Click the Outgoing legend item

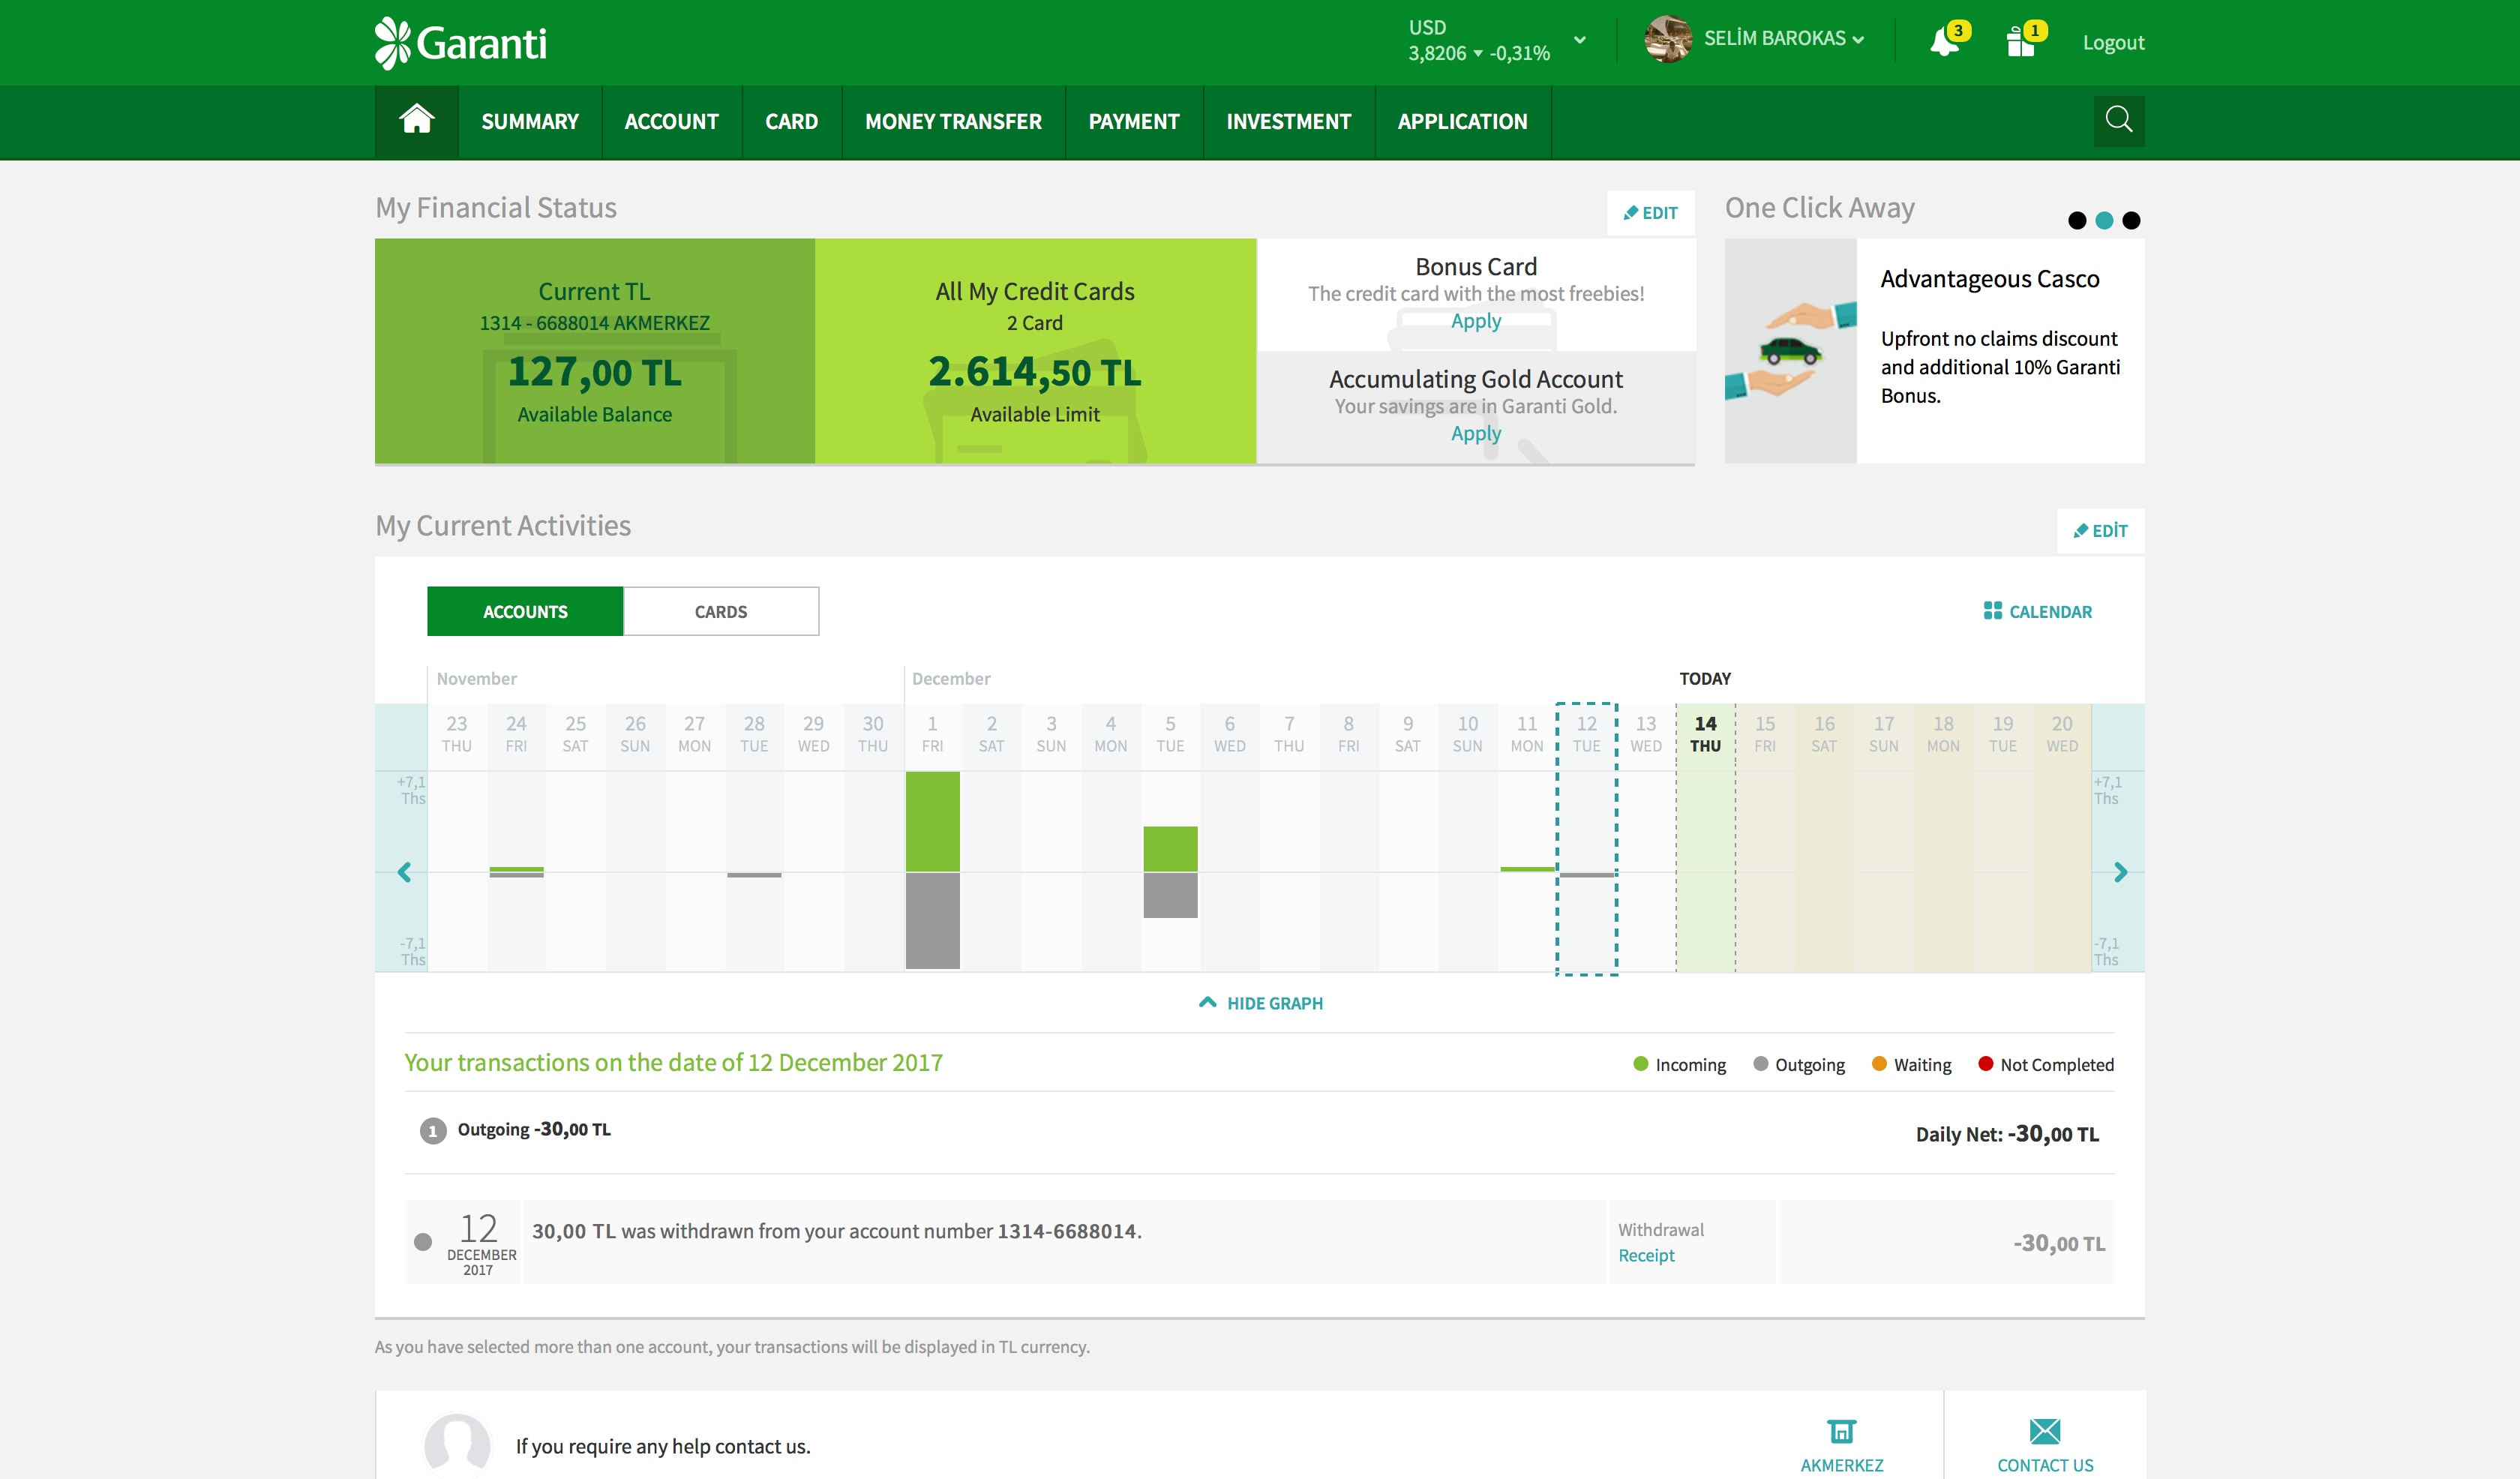(1799, 1064)
